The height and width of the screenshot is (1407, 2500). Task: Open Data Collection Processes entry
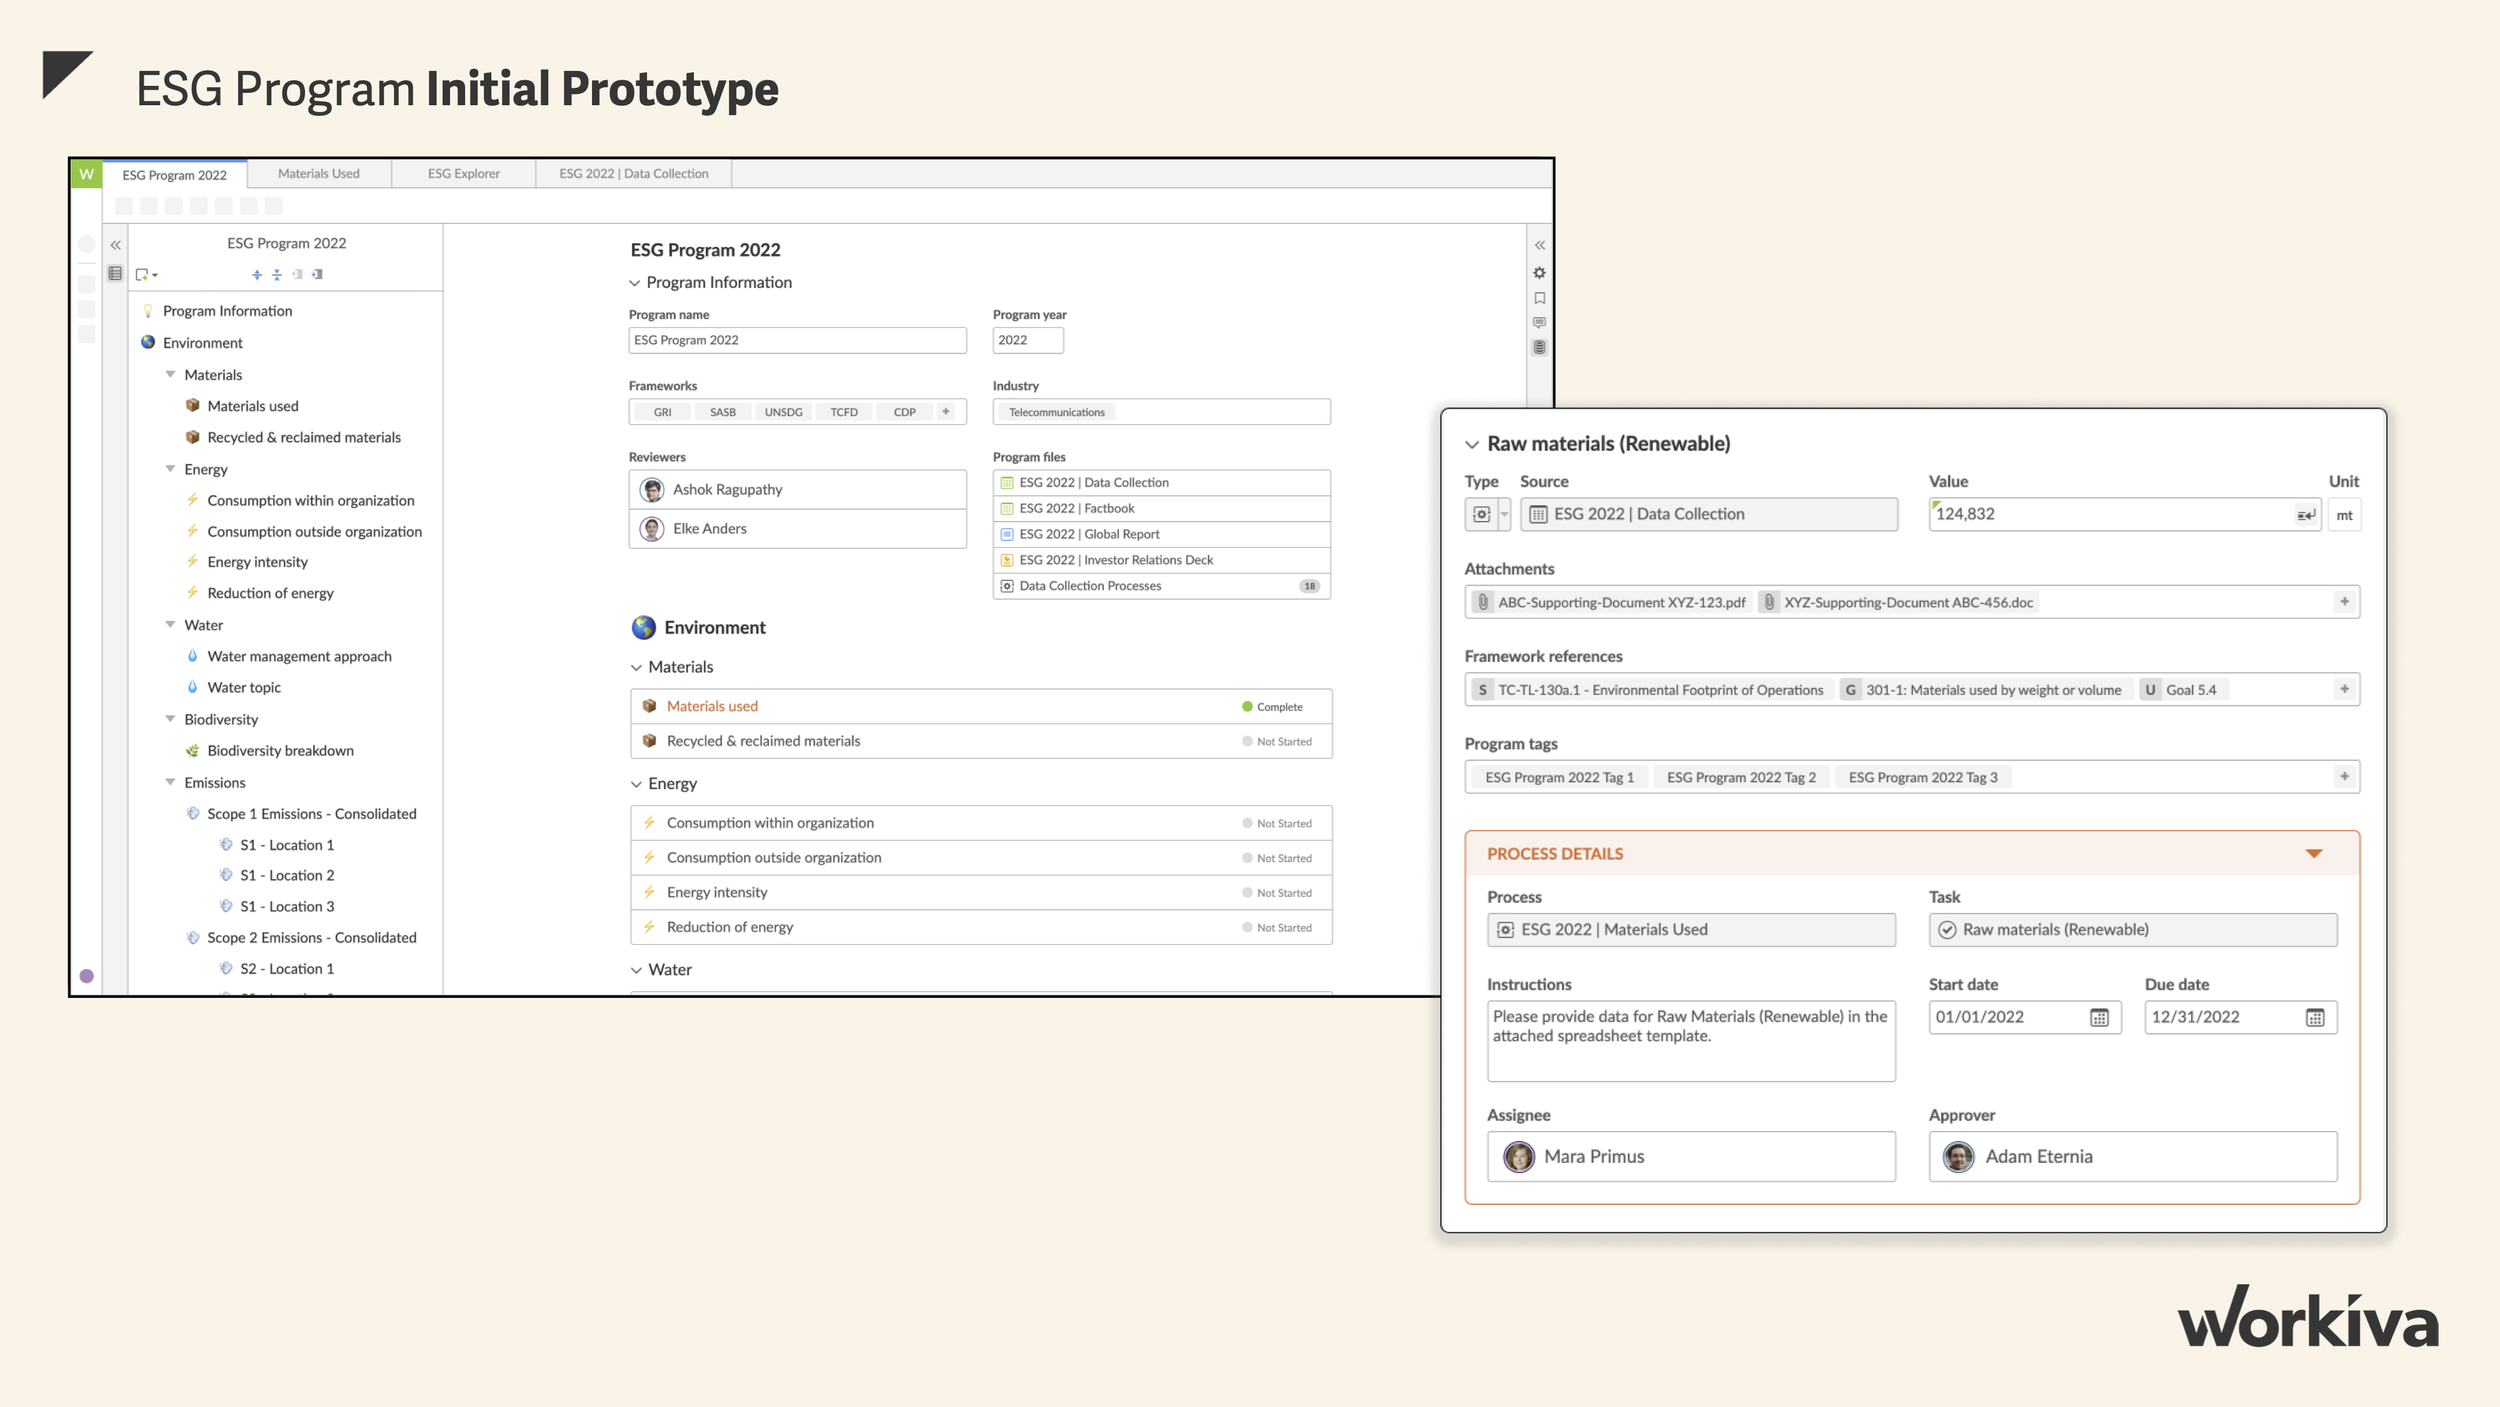(1161, 586)
